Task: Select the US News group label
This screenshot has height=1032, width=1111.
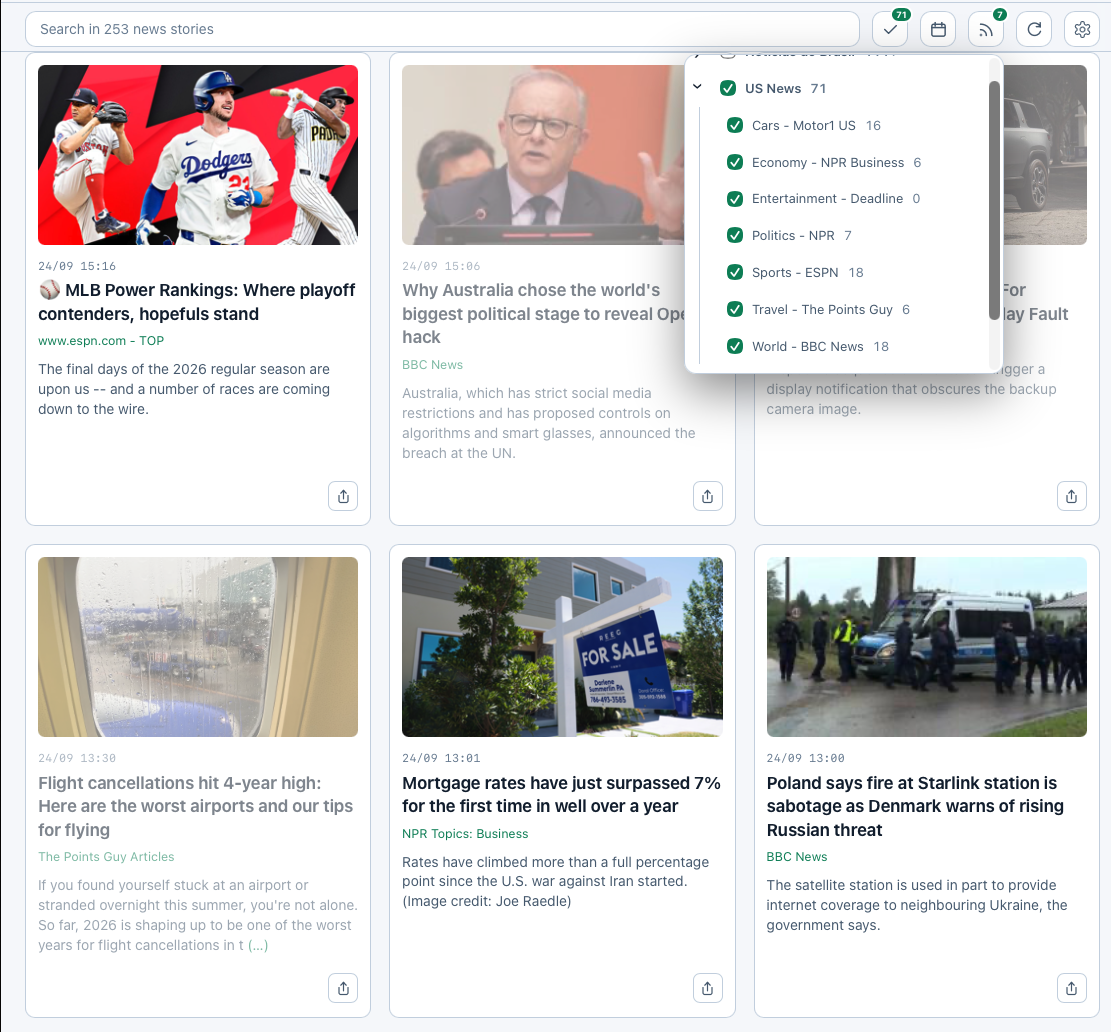Action: coord(773,89)
